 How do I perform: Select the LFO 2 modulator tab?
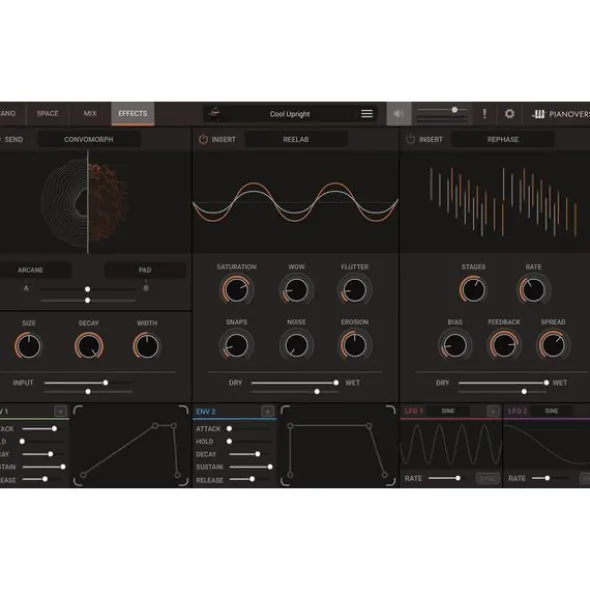pos(517,411)
